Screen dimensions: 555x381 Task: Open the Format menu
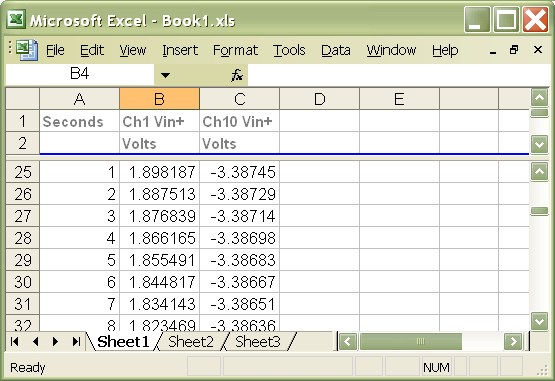click(235, 50)
